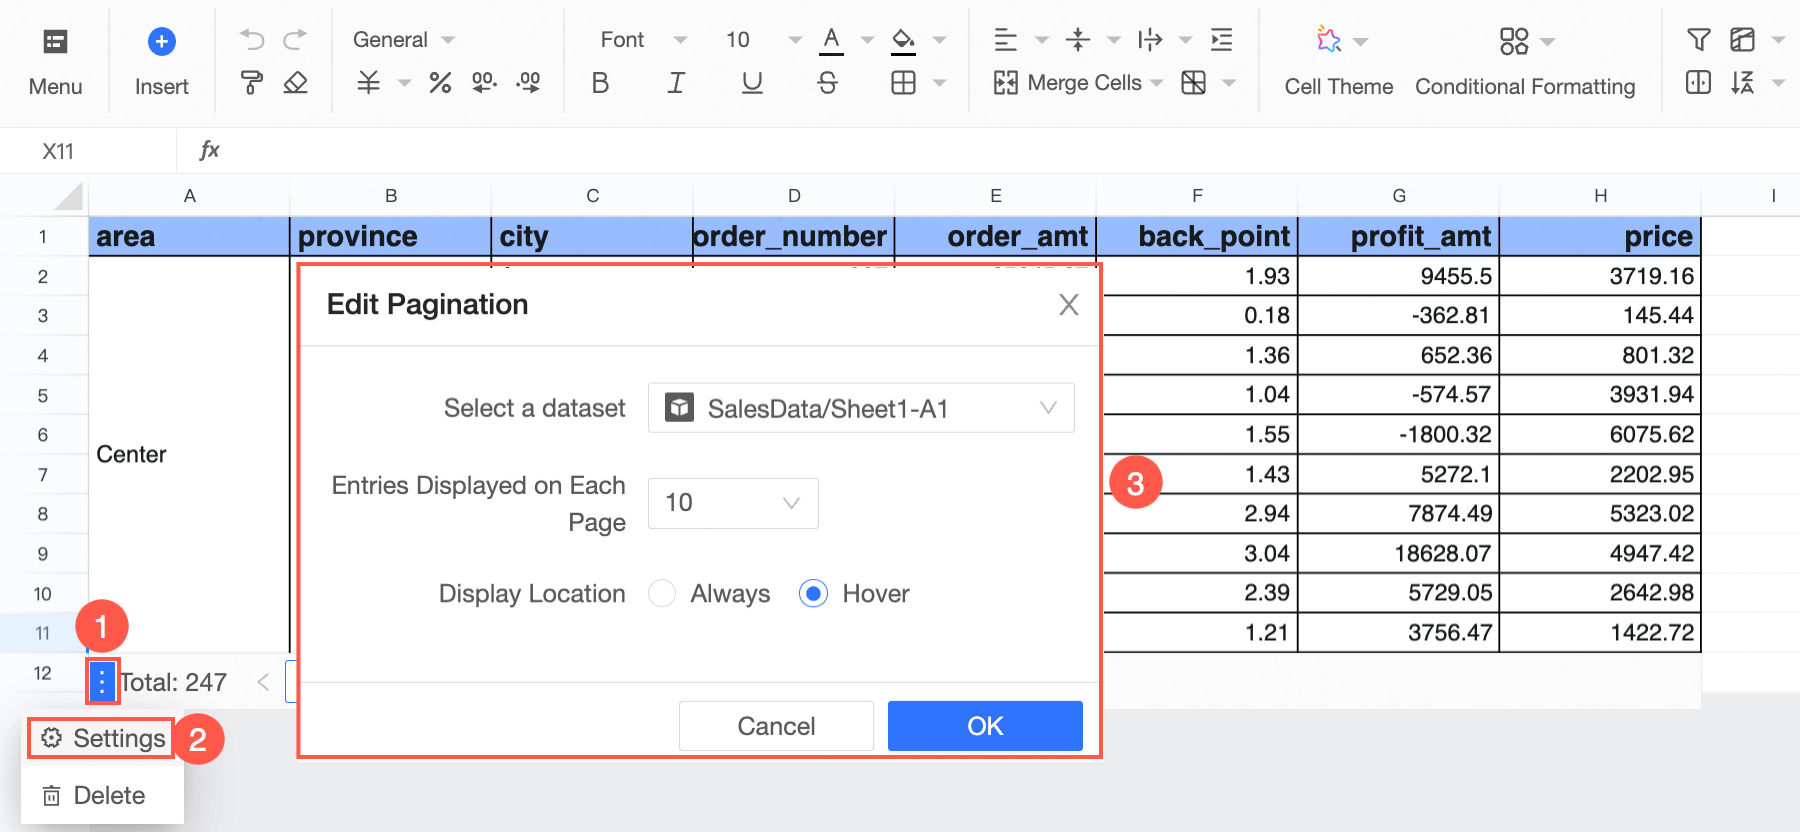This screenshot has width=1800, height=832.
Task: Click the text wrap overflow icon
Action: [1150, 40]
